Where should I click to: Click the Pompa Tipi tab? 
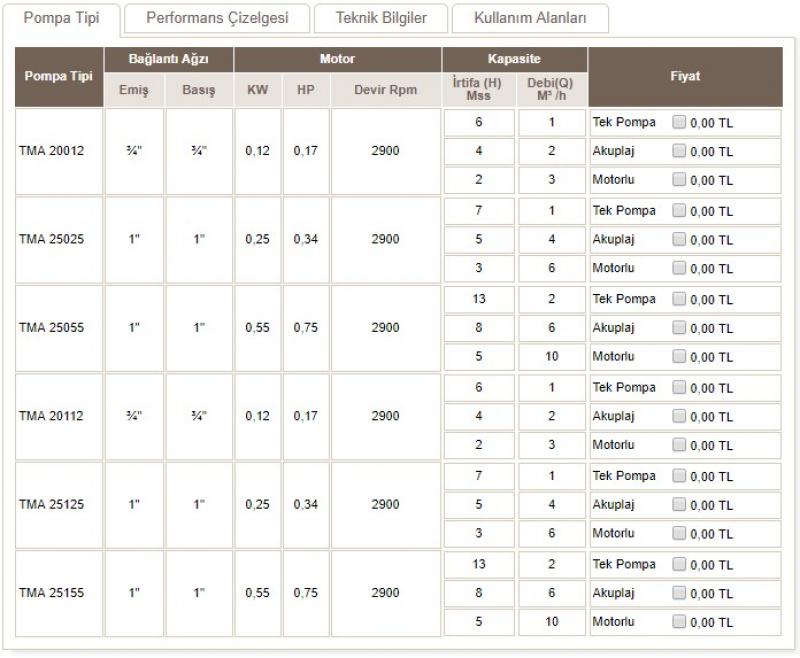click(x=61, y=18)
